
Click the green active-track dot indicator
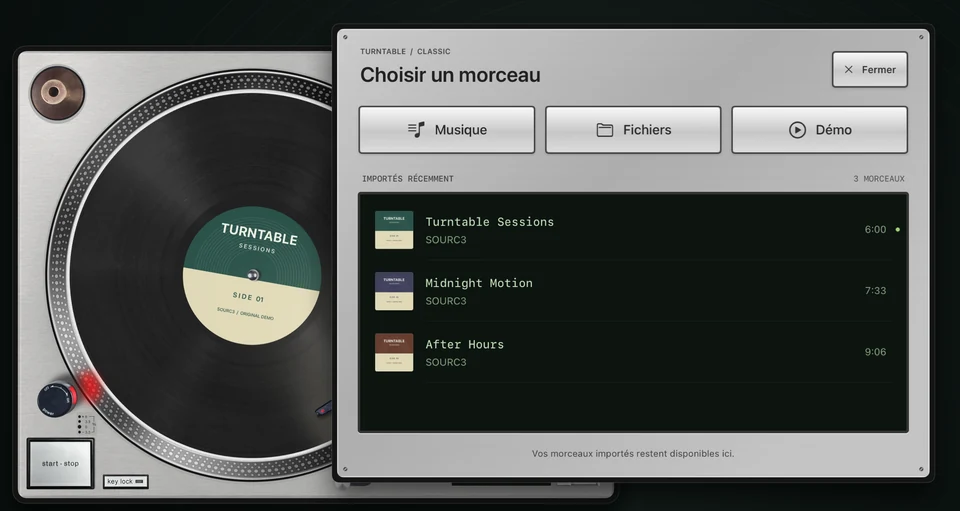[x=898, y=229]
